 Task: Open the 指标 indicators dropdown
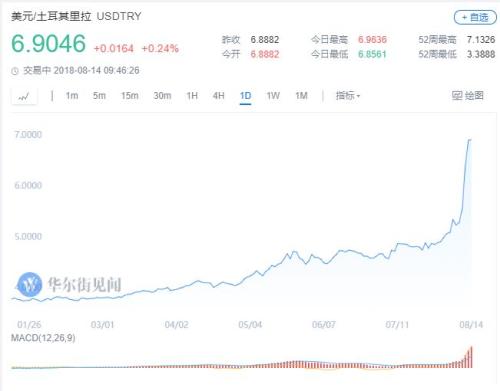click(348, 96)
